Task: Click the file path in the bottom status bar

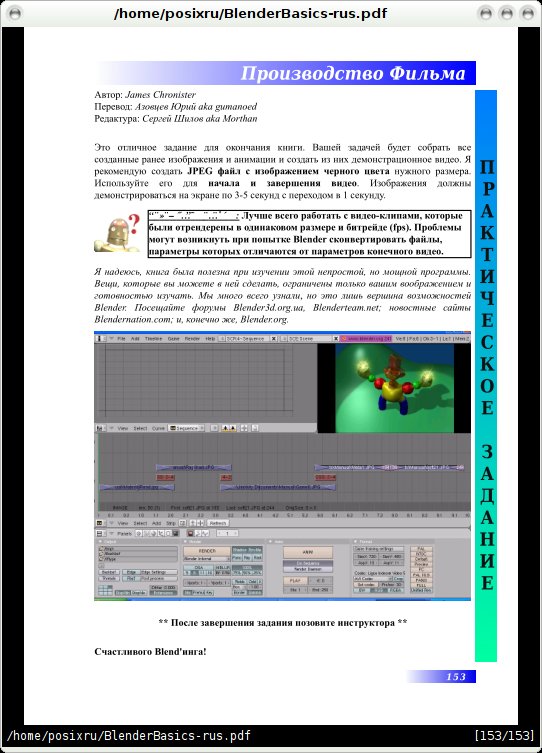Action: (x=129, y=736)
